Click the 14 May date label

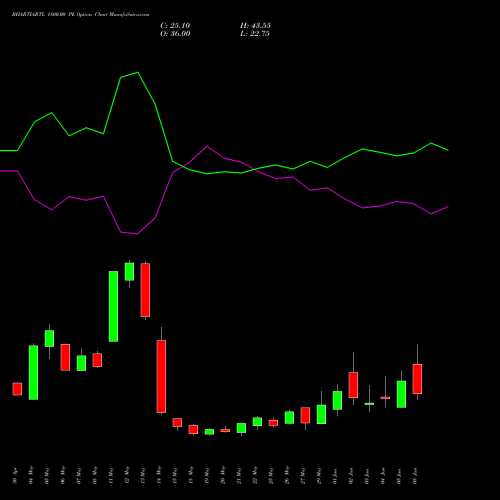(159, 476)
